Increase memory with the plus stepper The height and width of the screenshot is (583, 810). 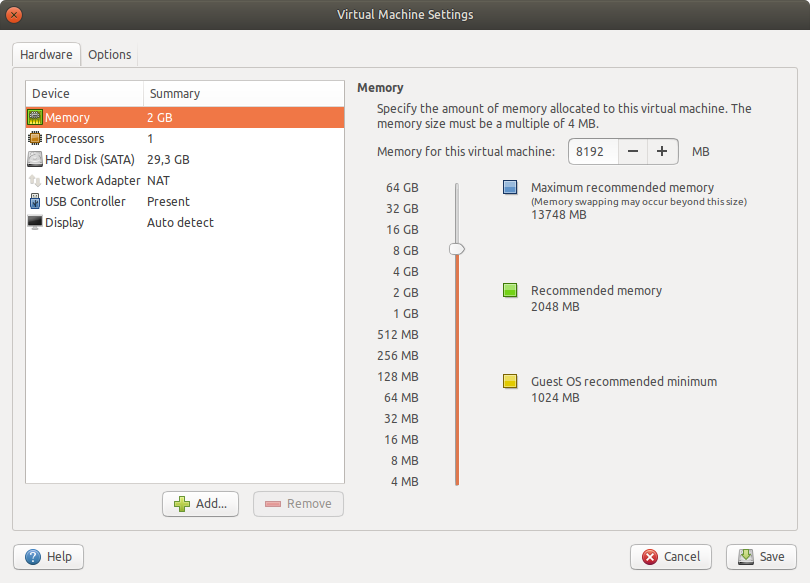click(x=662, y=151)
